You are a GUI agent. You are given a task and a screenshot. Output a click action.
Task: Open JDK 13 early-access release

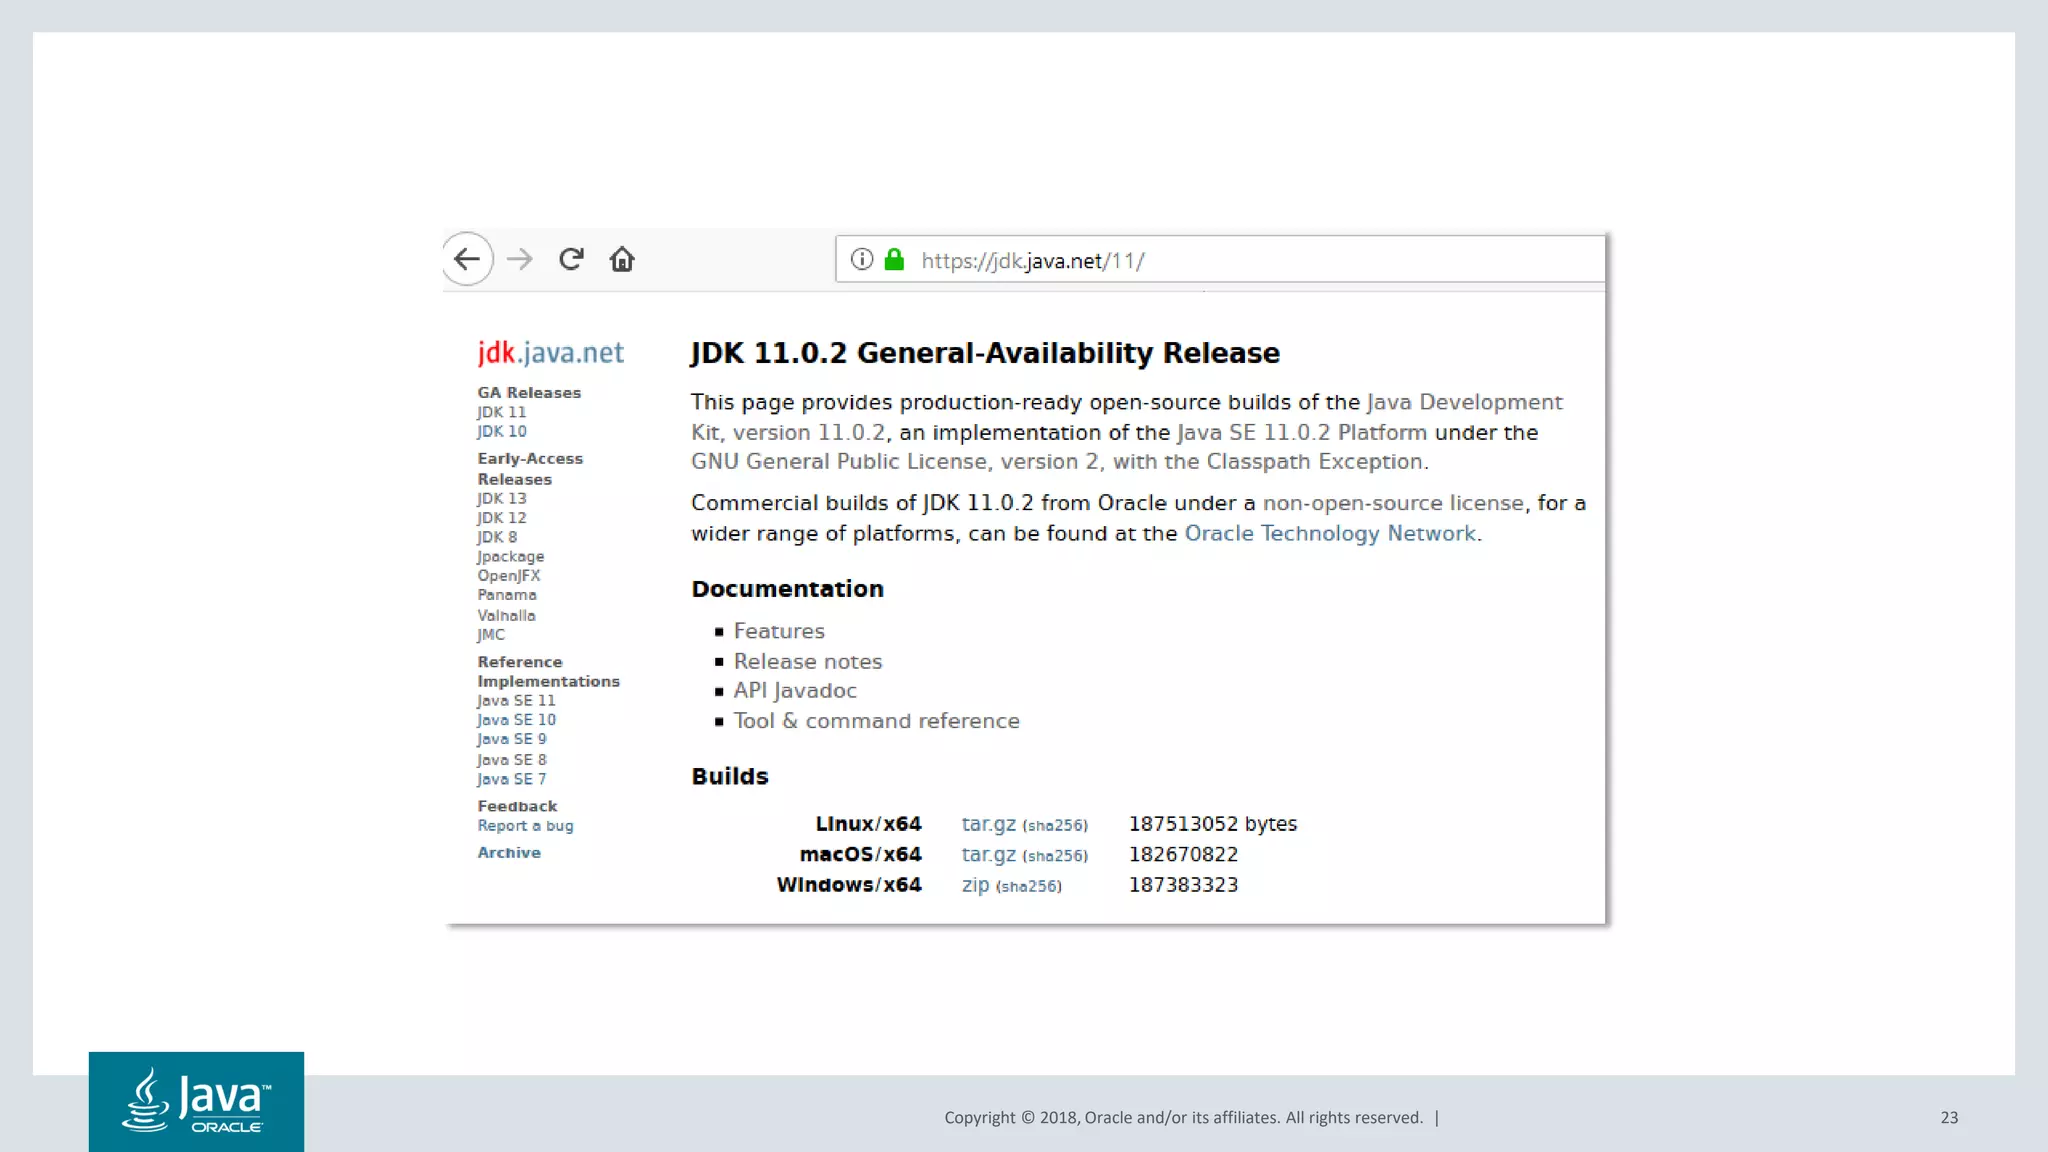(x=501, y=498)
